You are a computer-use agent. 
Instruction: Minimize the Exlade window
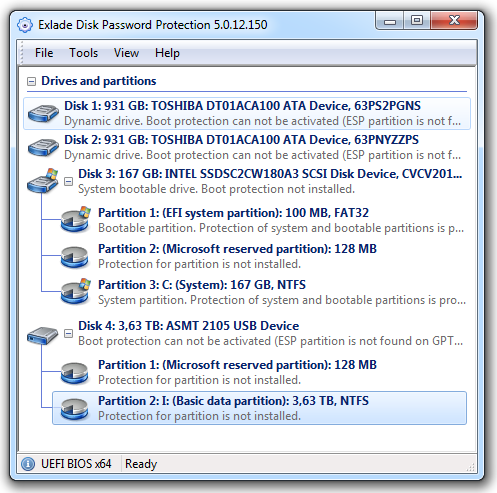coord(389,21)
